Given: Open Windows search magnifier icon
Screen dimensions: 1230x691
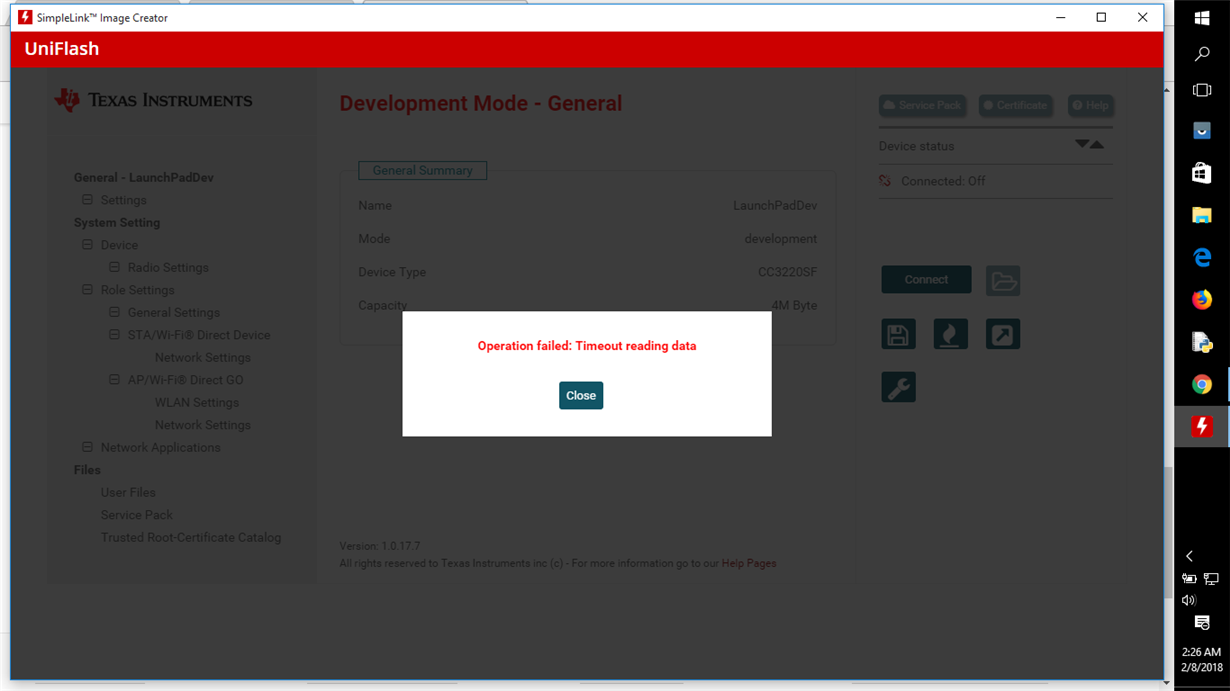Looking at the screenshot, I should coord(1202,55).
